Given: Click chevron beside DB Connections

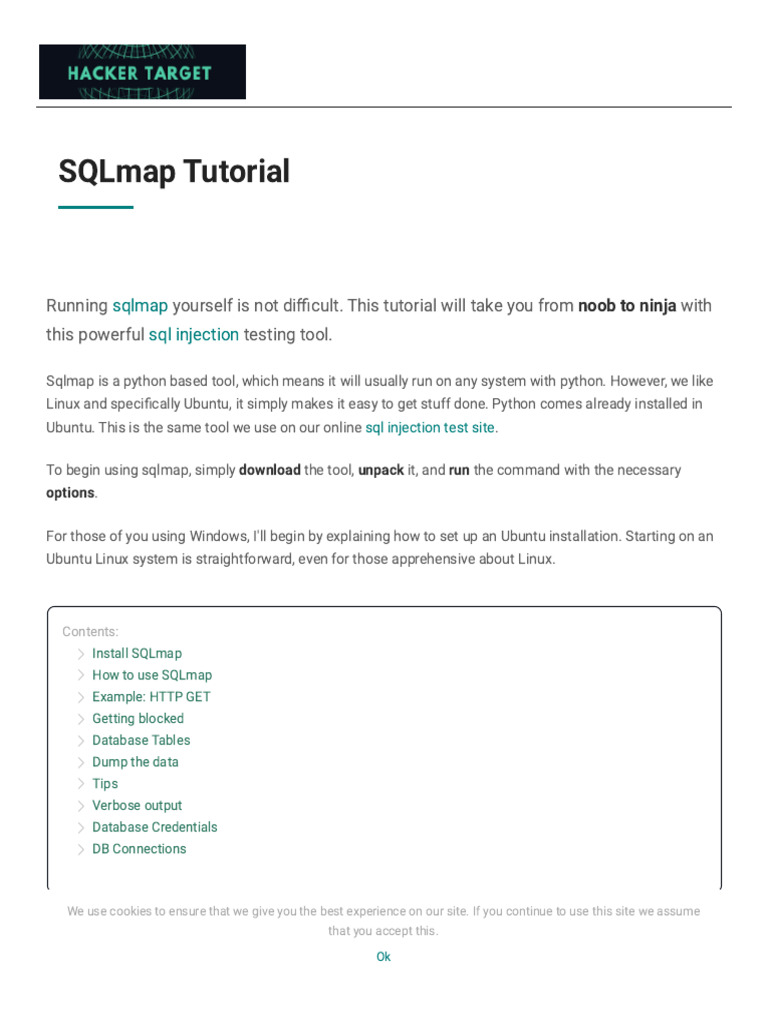Looking at the screenshot, I should 81,849.
